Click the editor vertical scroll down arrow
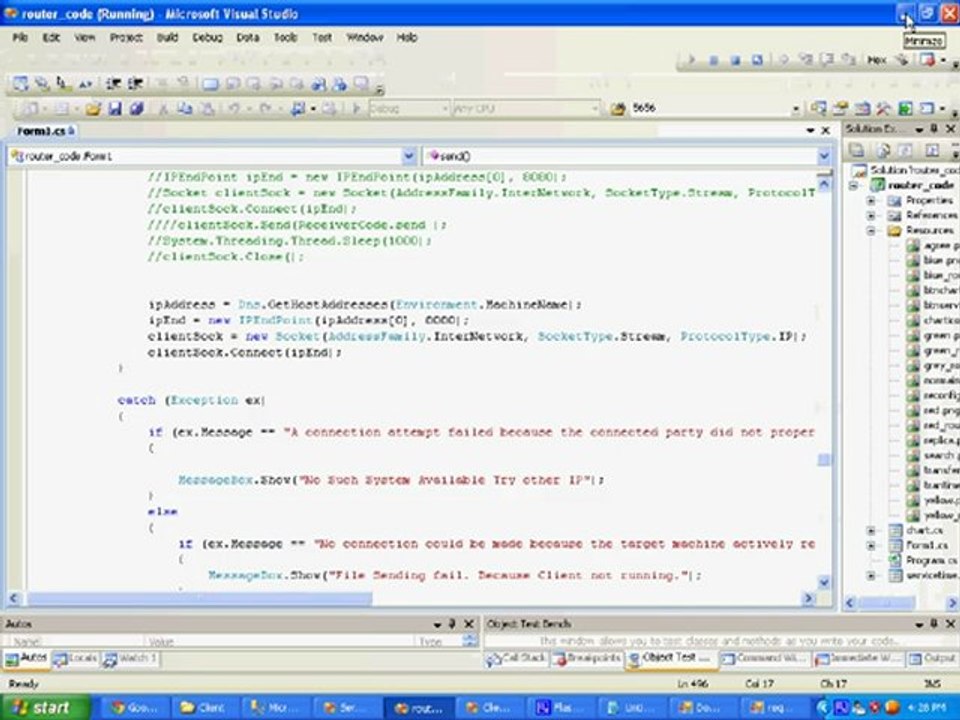 [x=823, y=582]
